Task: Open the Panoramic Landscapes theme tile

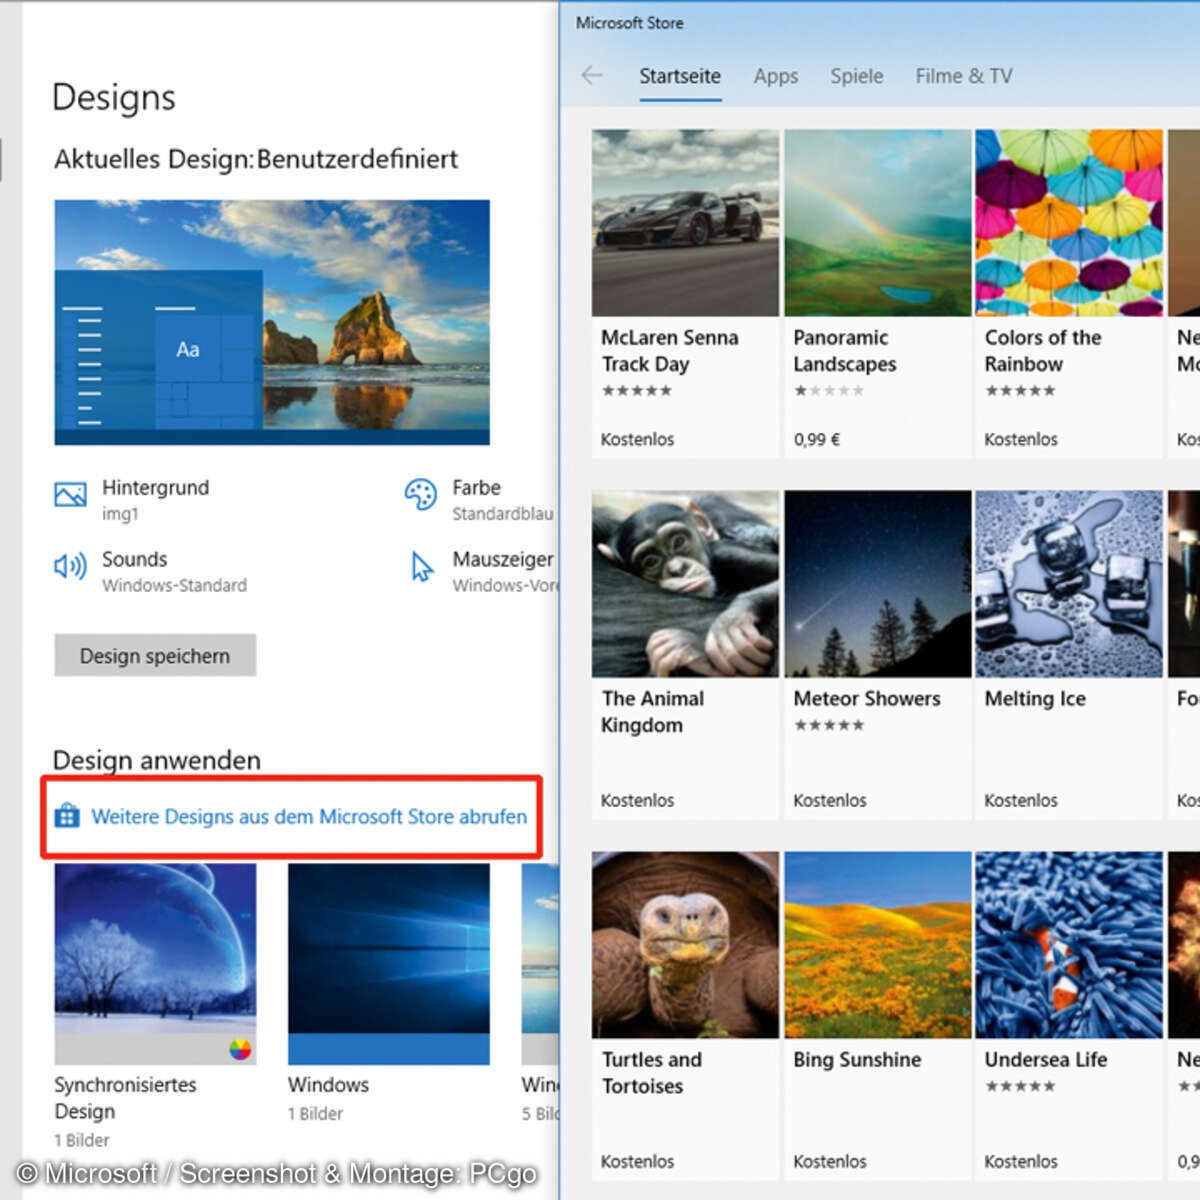Action: click(877, 223)
